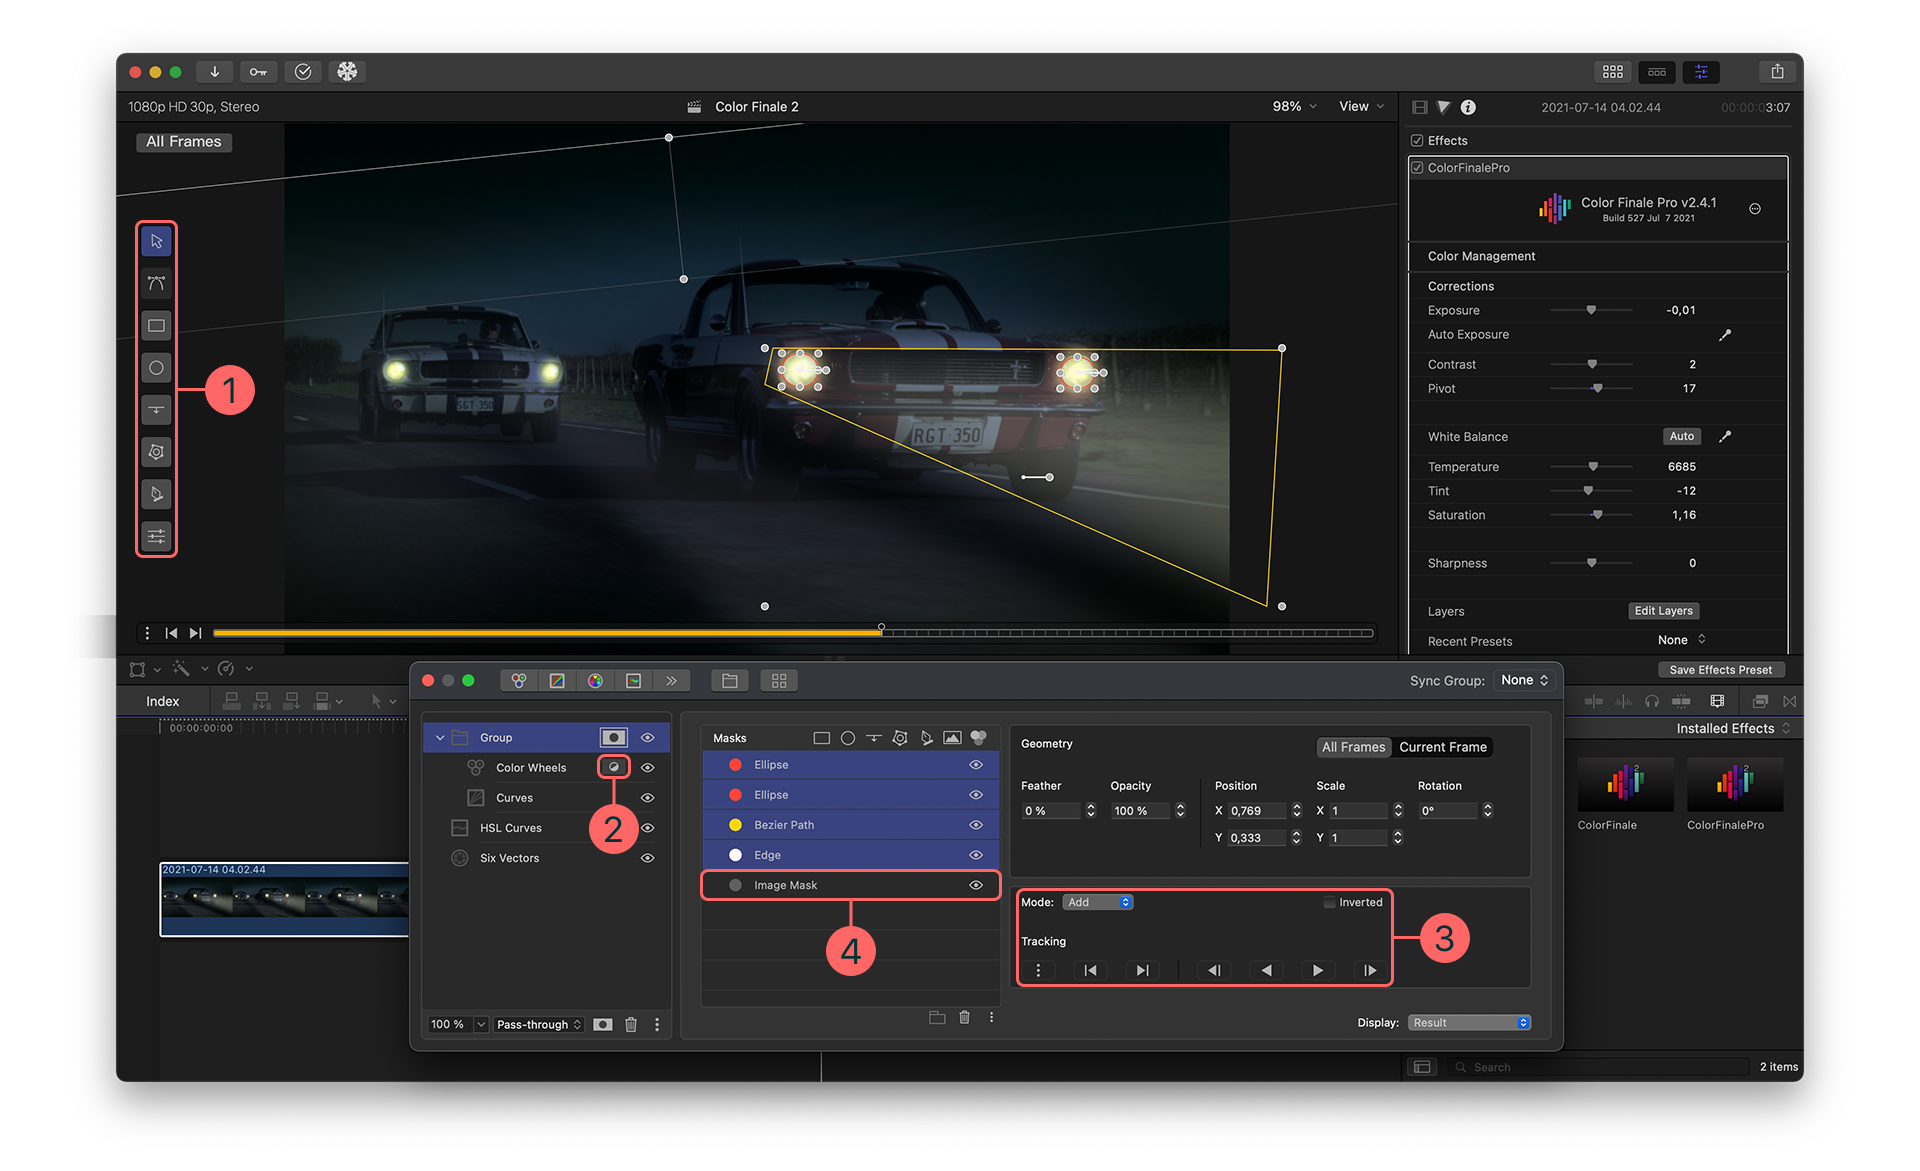1920x1171 pixels.
Task: Open the viewer zoom 98% dropdown
Action: (1294, 106)
